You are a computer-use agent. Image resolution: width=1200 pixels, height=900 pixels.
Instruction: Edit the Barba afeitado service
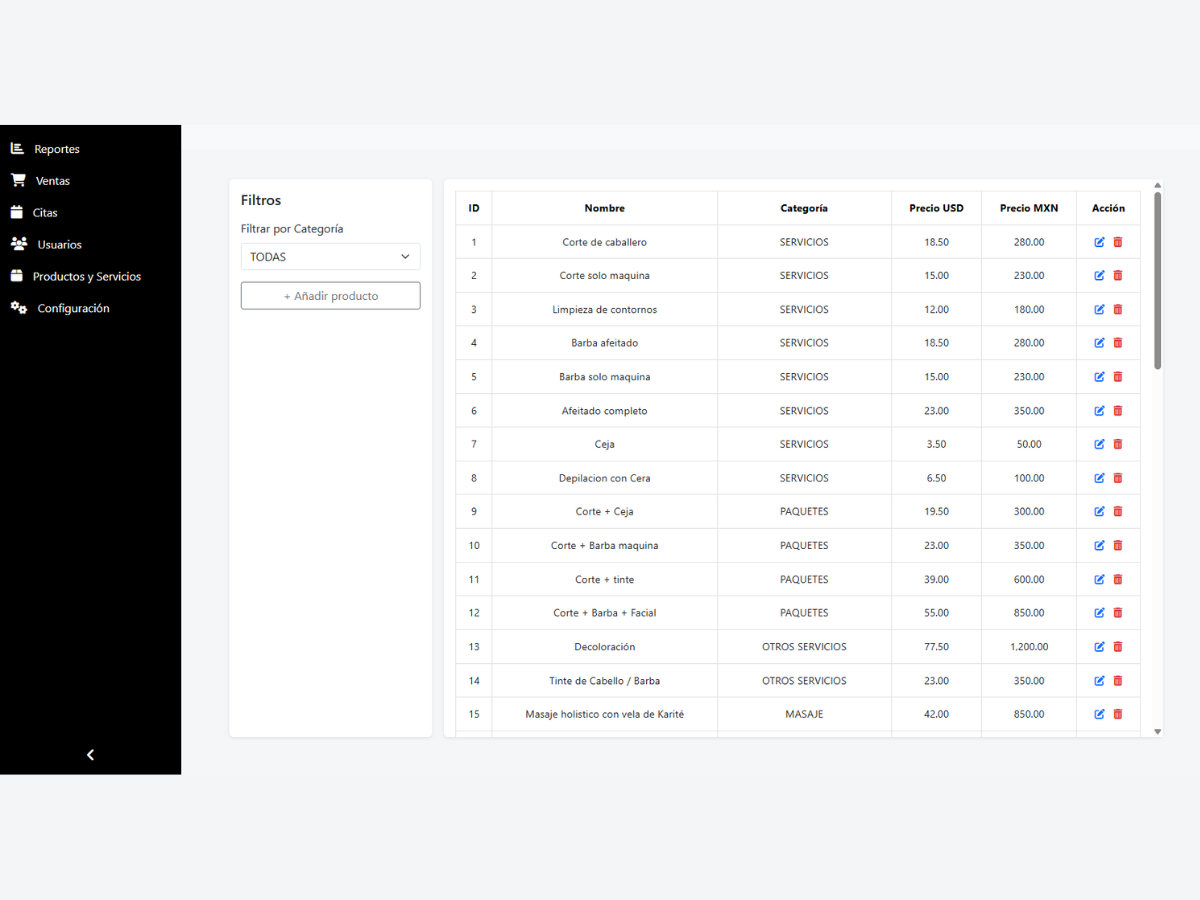click(x=1100, y=343)
